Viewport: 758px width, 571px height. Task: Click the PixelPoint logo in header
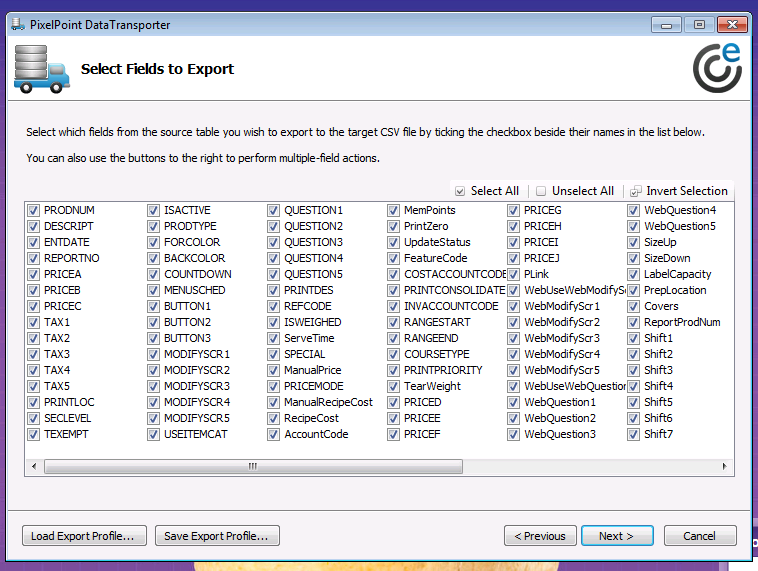point(717,69)
